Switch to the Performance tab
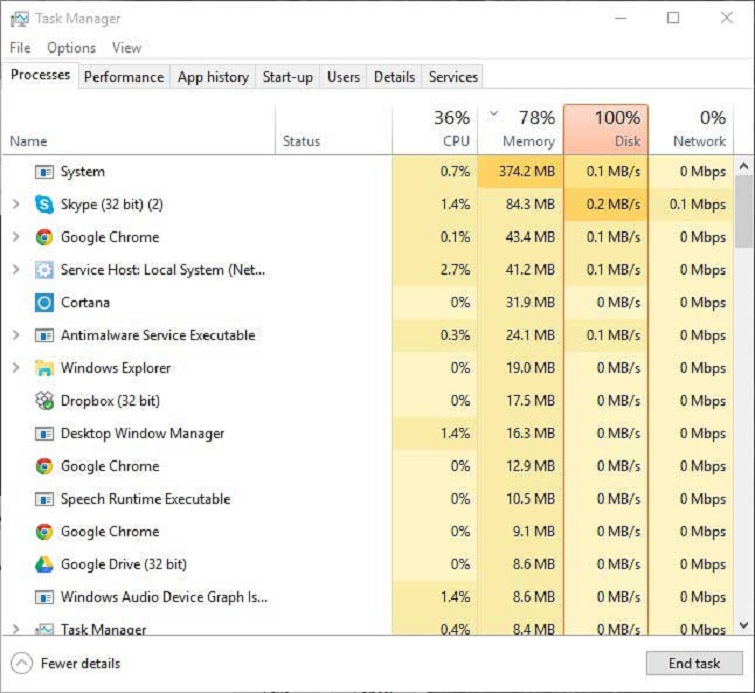The width and height of the screenshot is (755, 693). point(123,77)
